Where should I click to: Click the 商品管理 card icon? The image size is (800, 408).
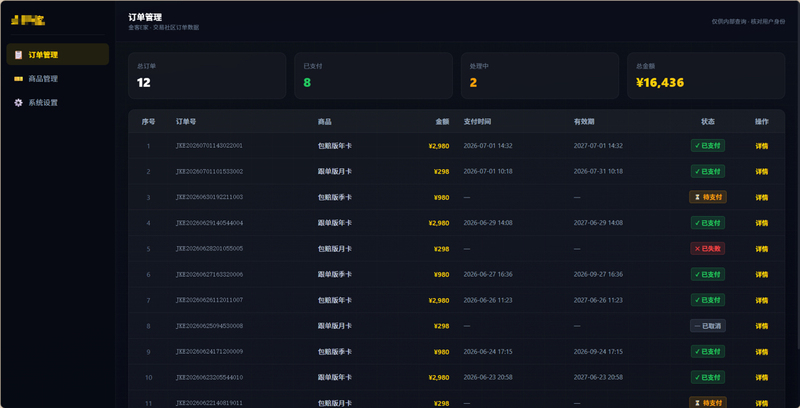tap(18, 79)
